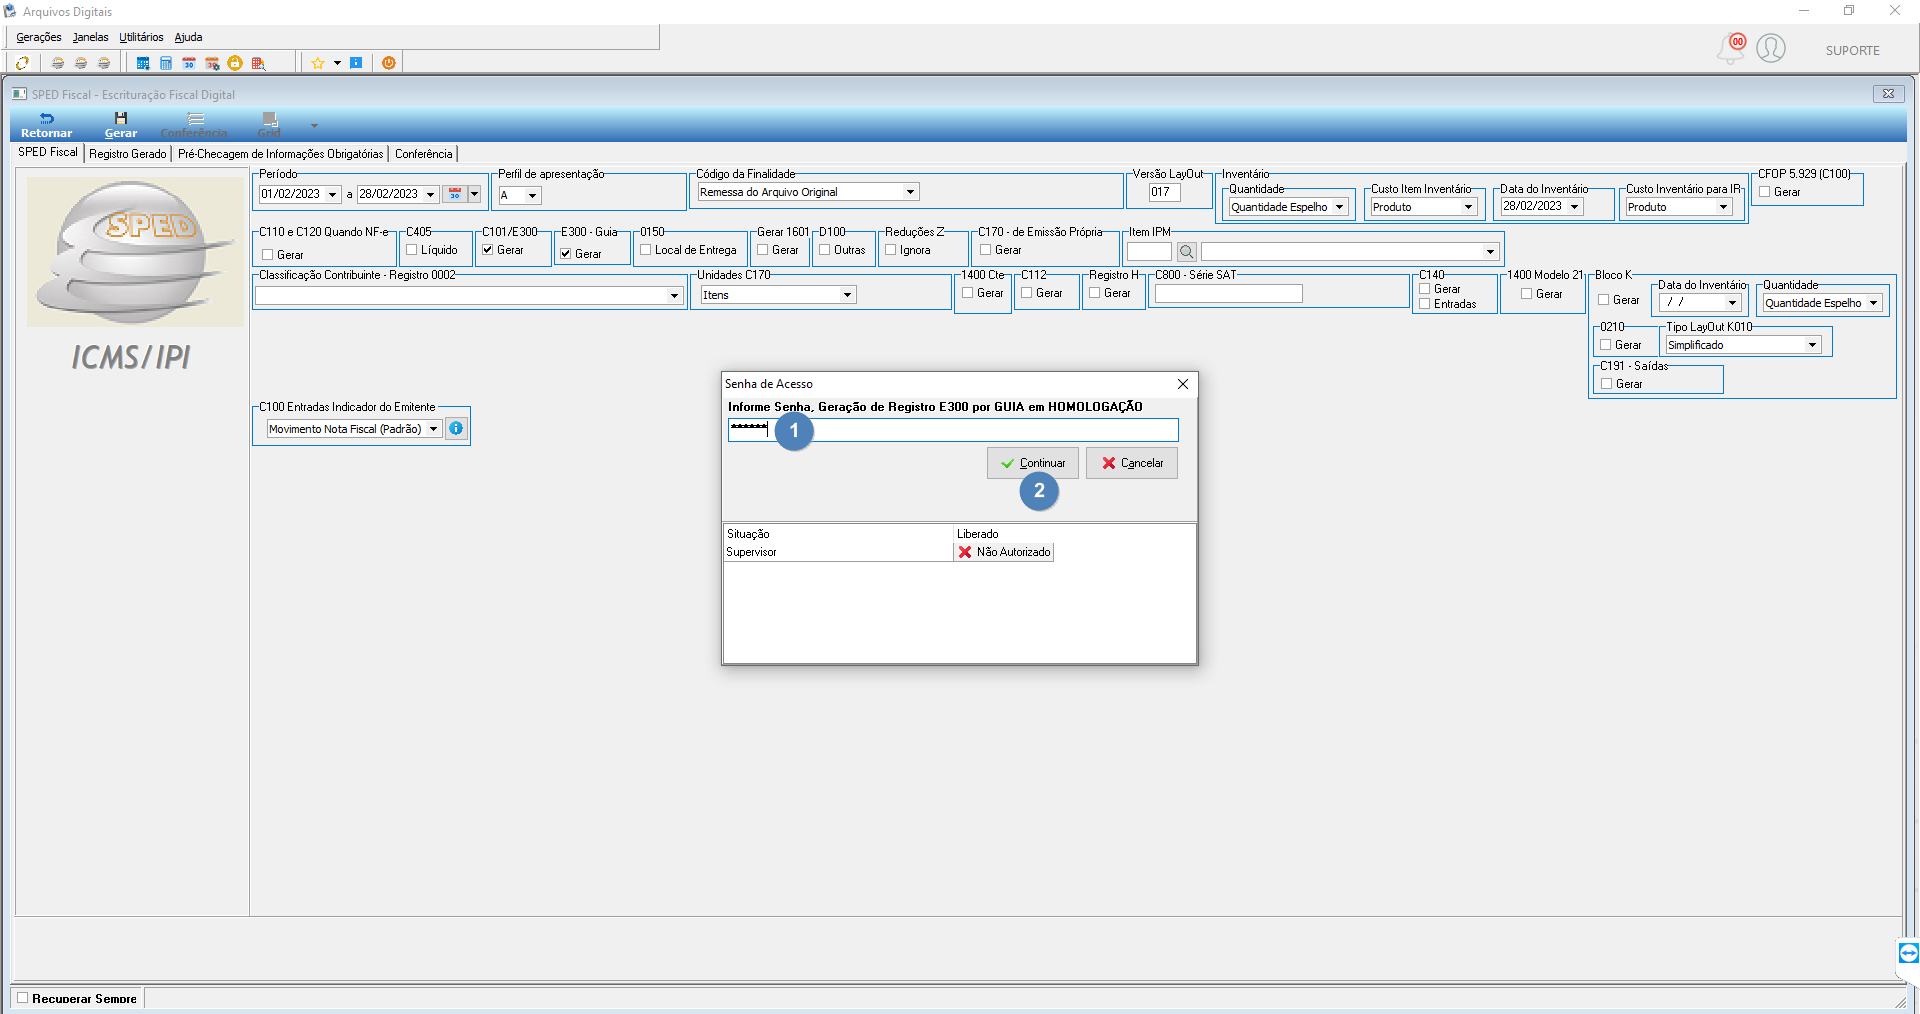
Task: Close the SPED Fiscal inner window
Action: click(x=1888, y=94)
